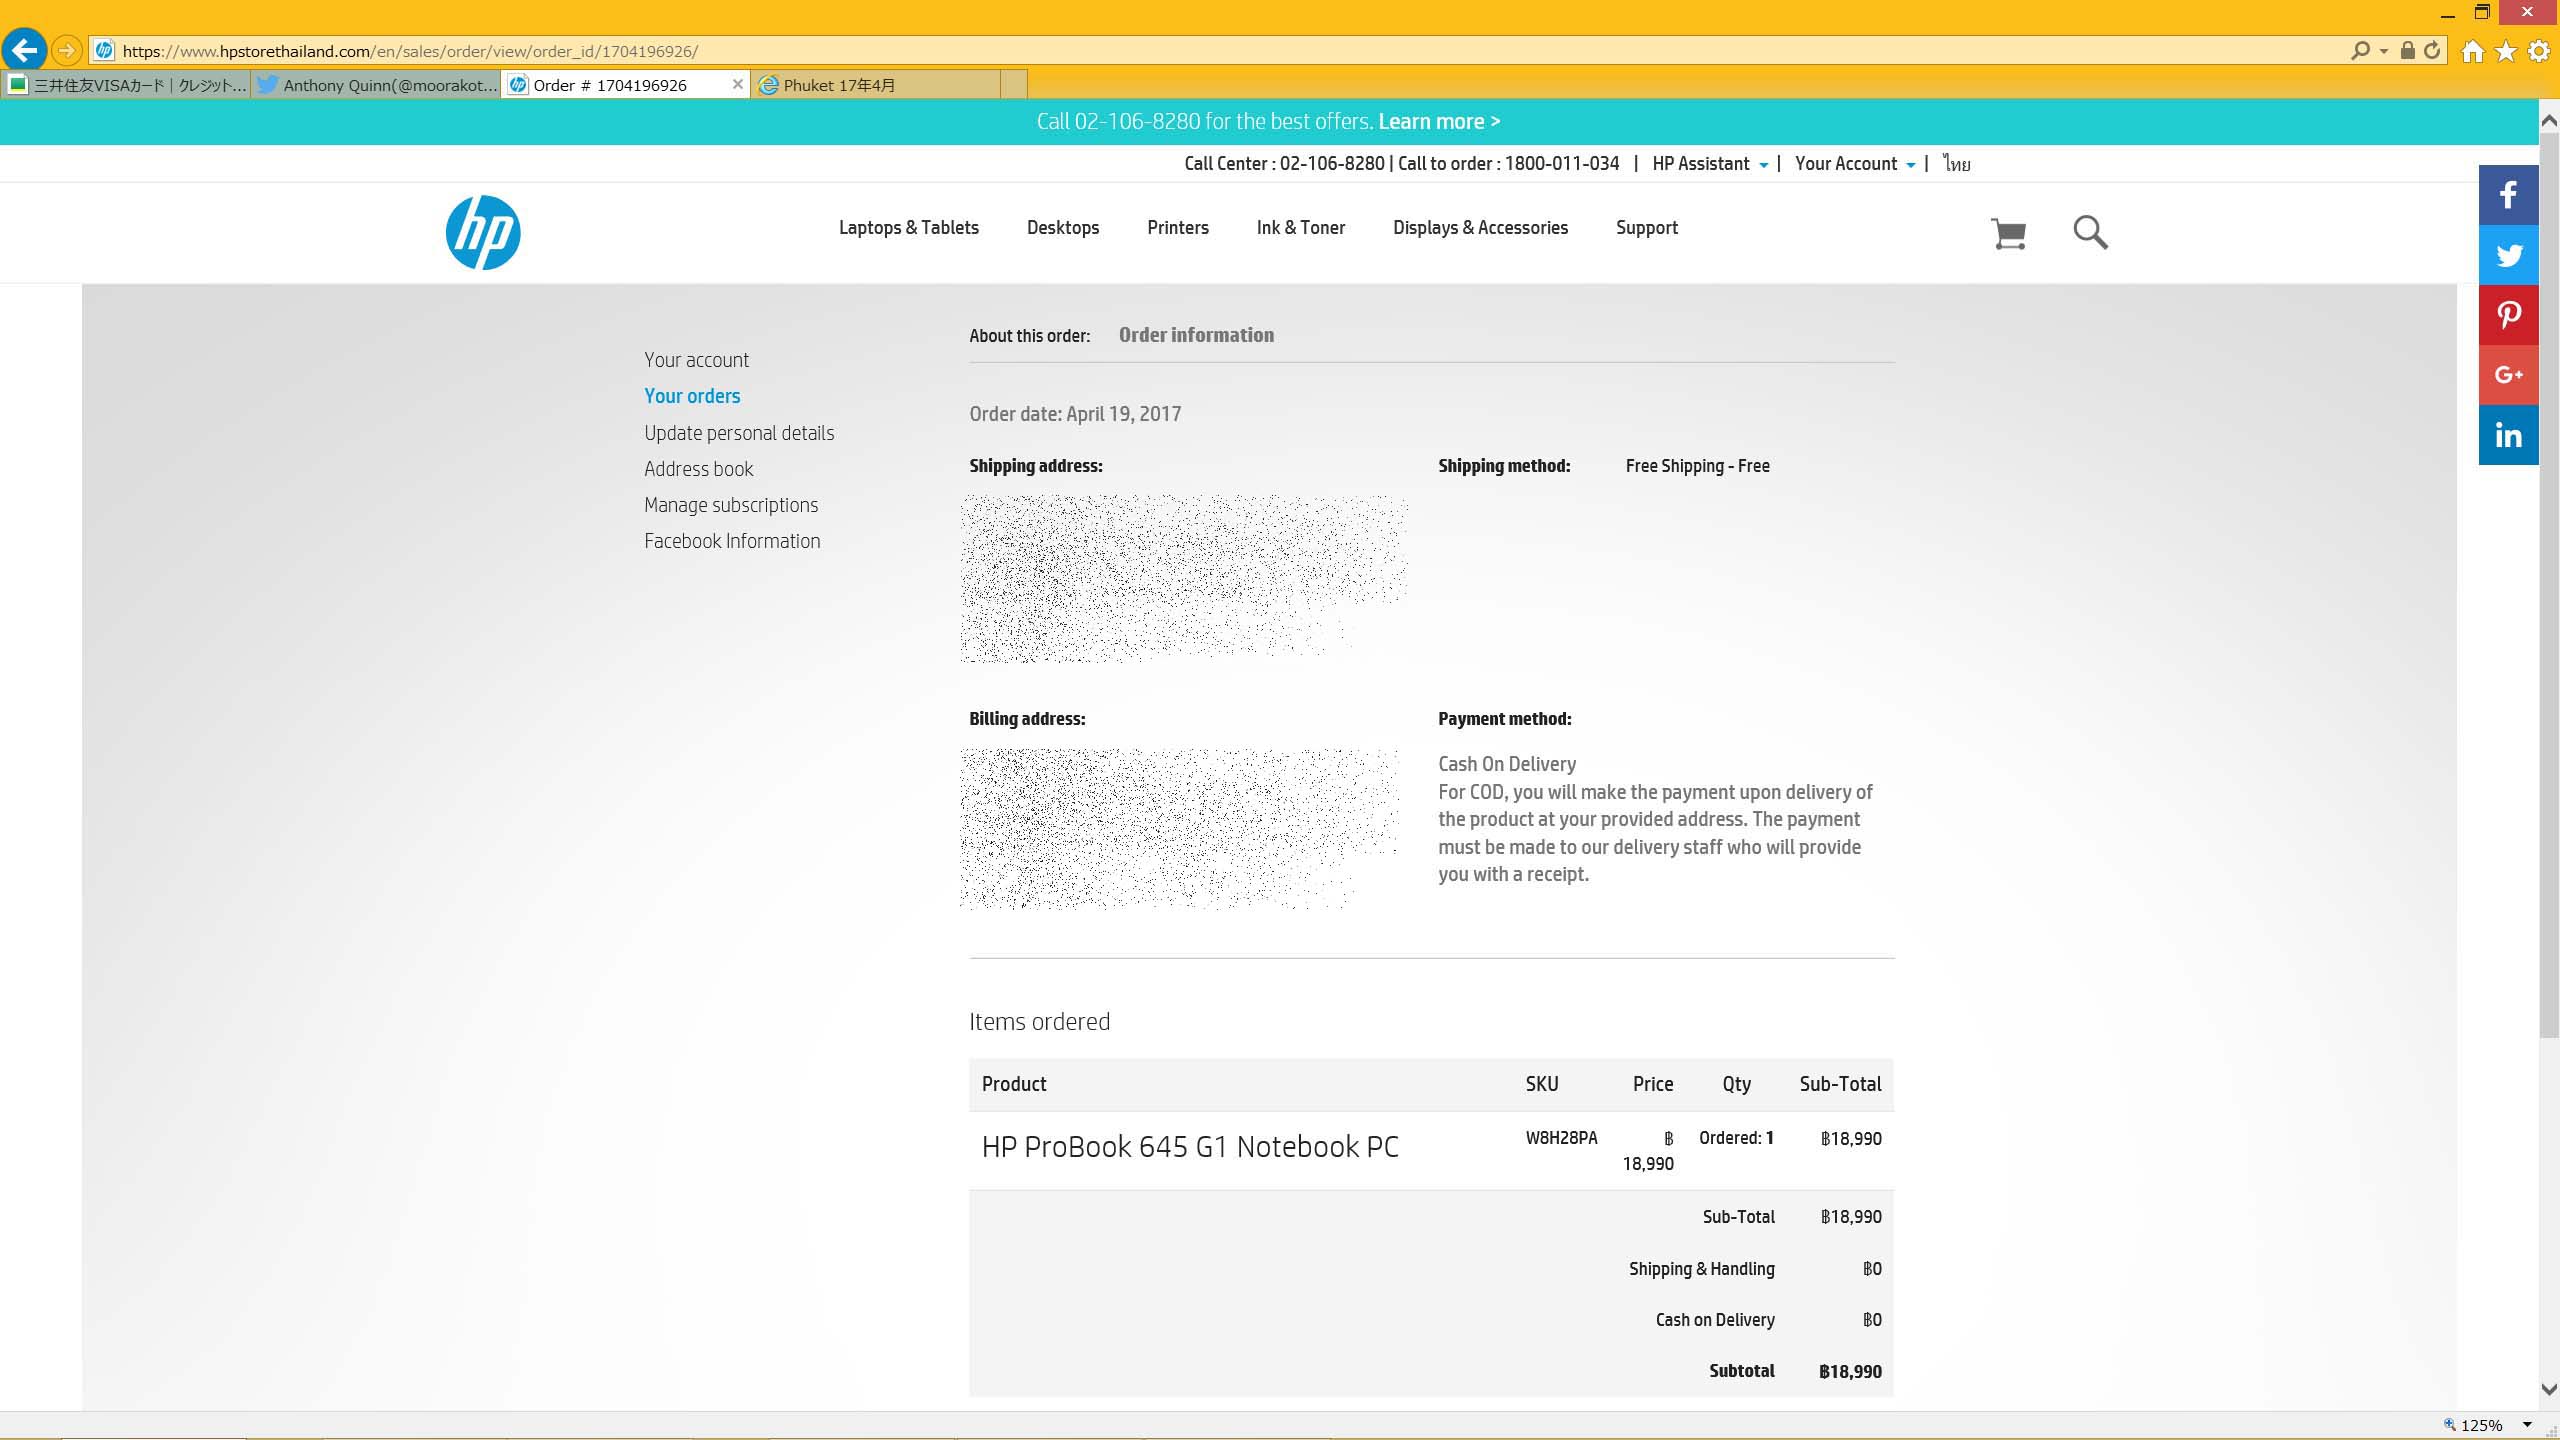Open a new browser tab
2560x1440 pixels.
(x=1014, y=85)
